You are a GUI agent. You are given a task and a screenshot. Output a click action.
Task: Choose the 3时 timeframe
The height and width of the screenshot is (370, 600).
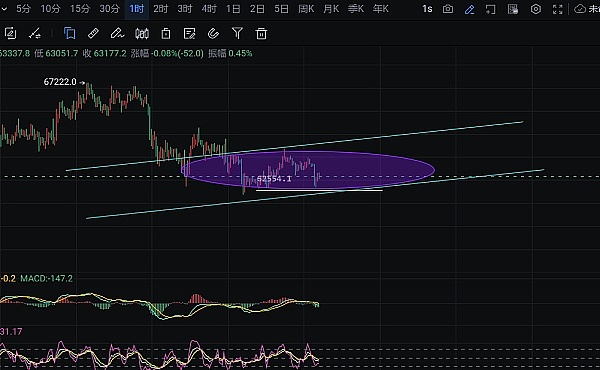(x=185, y=9)
